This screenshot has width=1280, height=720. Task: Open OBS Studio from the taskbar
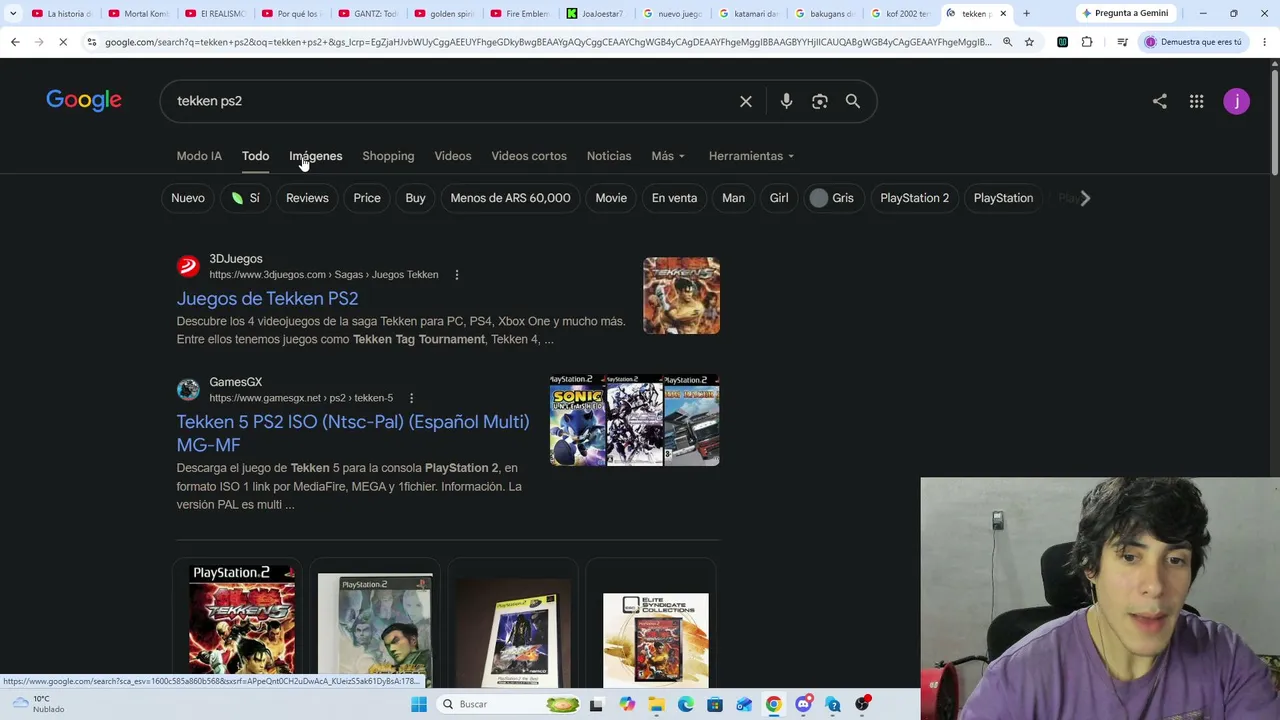pyautogui.click(x=862, y=704)
